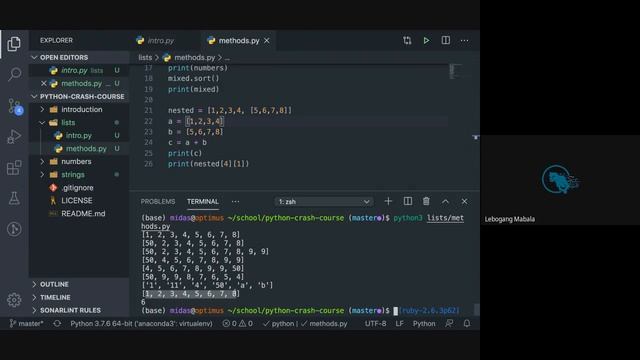Click the python | methods.py status item
Viewport: 640px width, 360px height.
(305, 323)
